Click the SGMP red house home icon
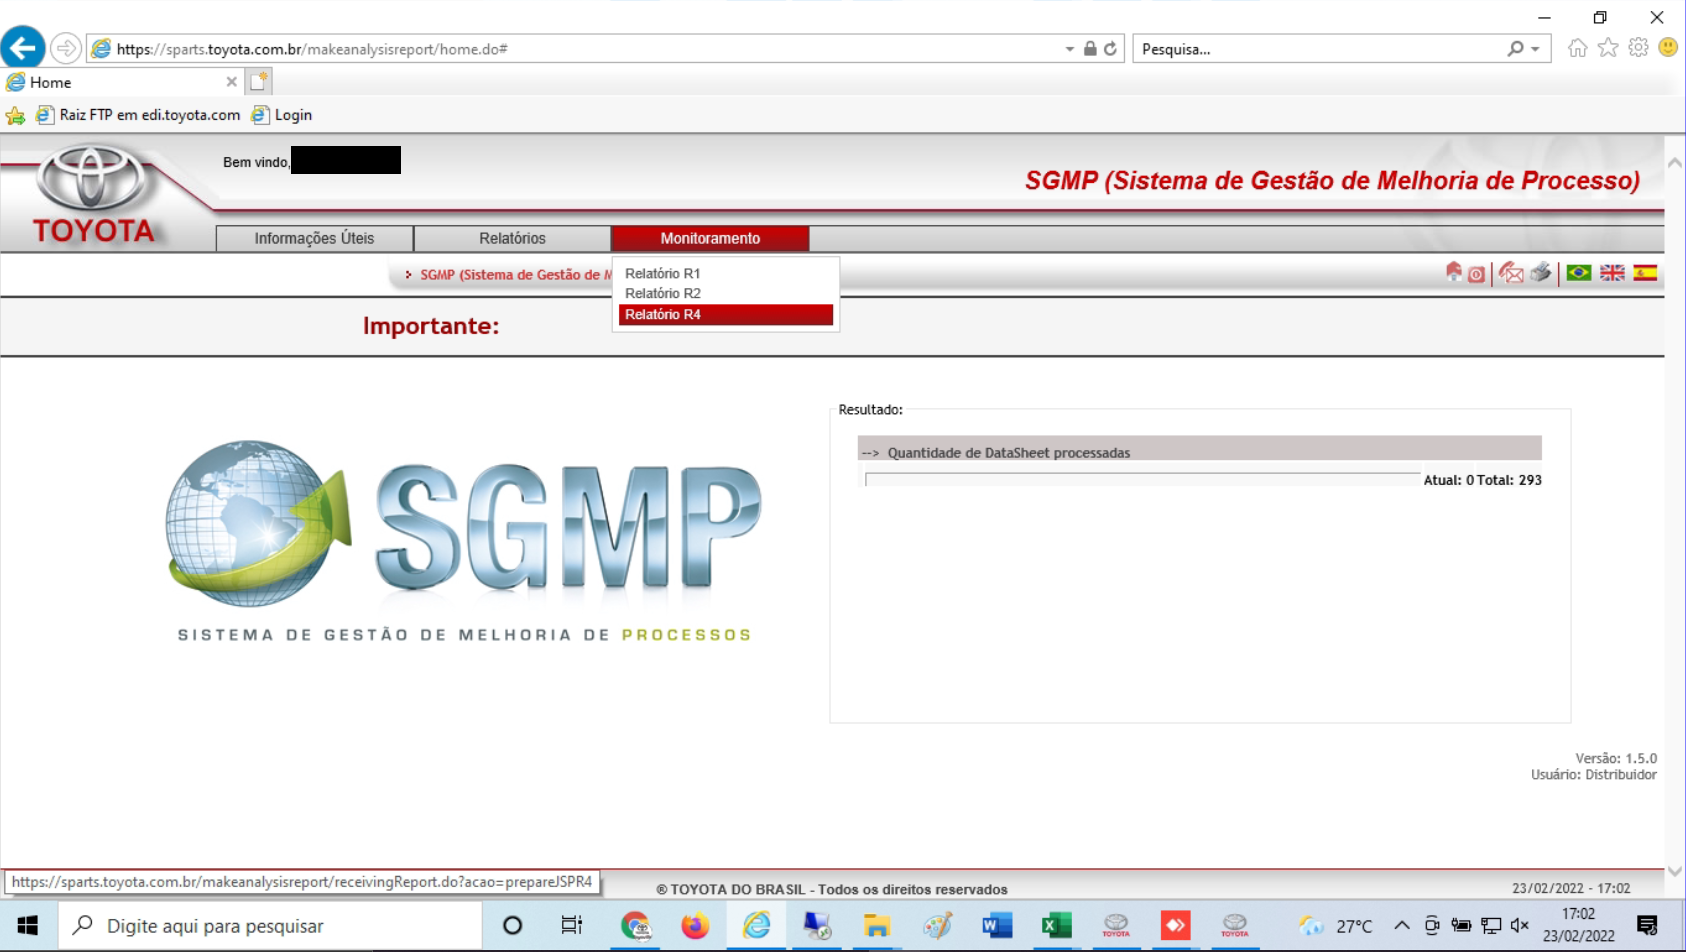The width and height of the screenshot is (1686, 952). click(1454, 272)
